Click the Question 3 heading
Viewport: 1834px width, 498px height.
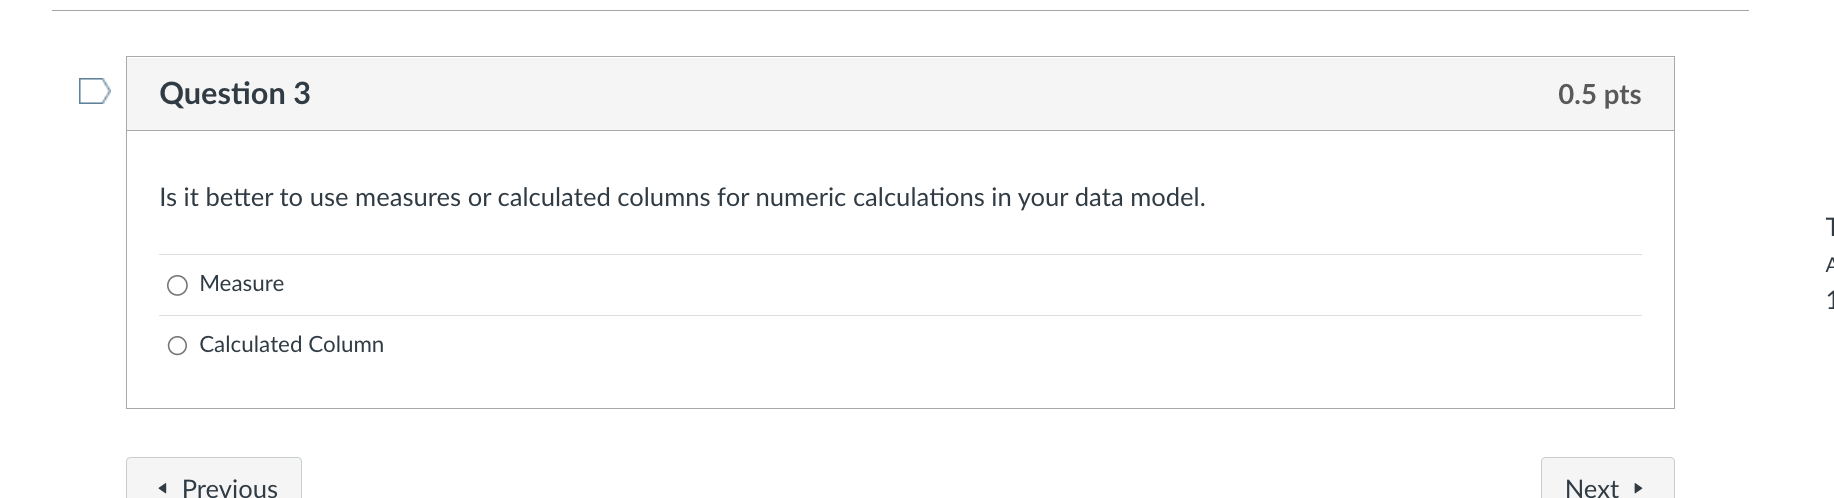click(x=235, y=93)
